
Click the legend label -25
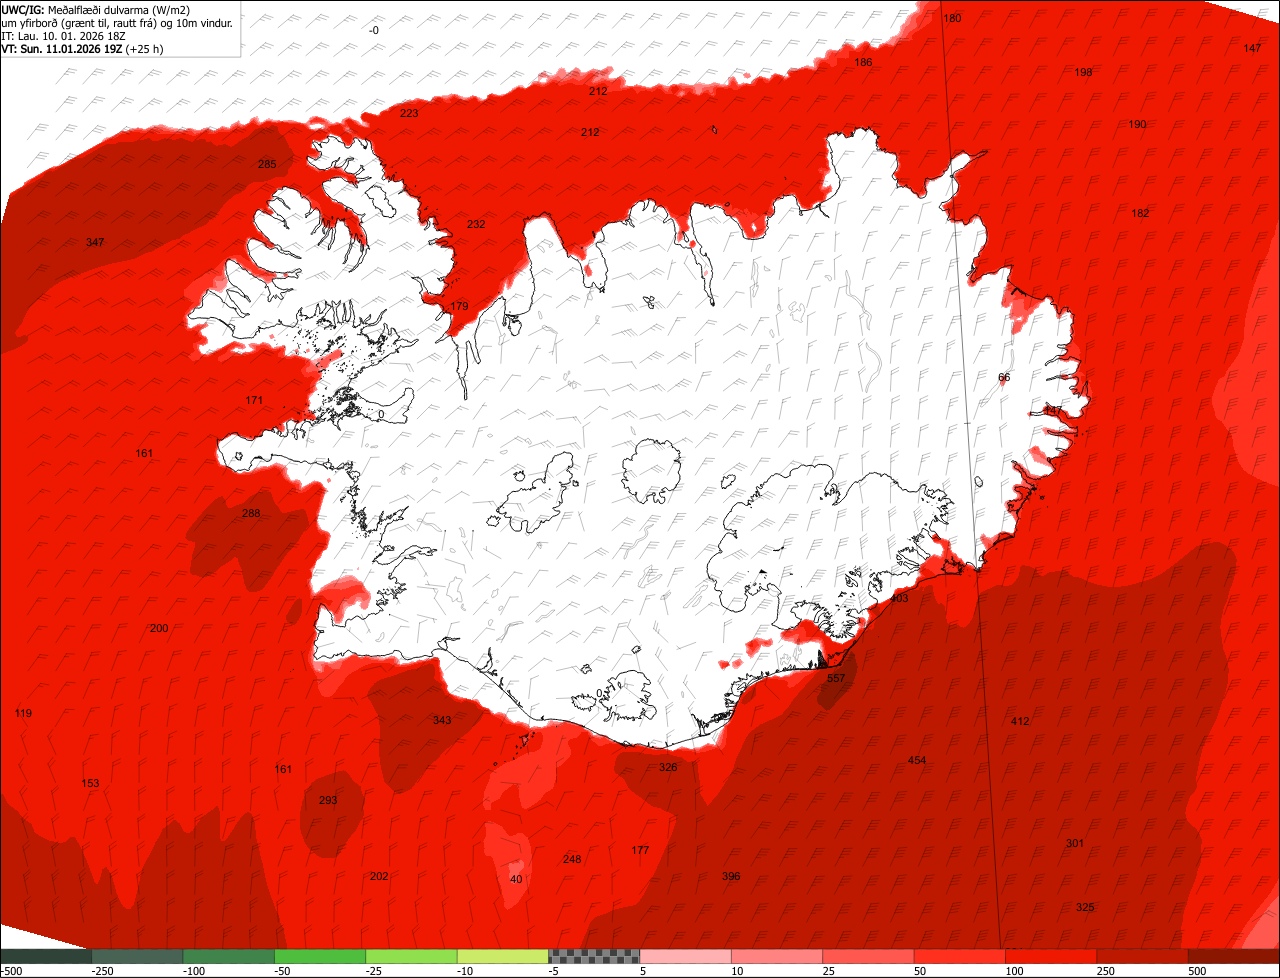[374, 971]
